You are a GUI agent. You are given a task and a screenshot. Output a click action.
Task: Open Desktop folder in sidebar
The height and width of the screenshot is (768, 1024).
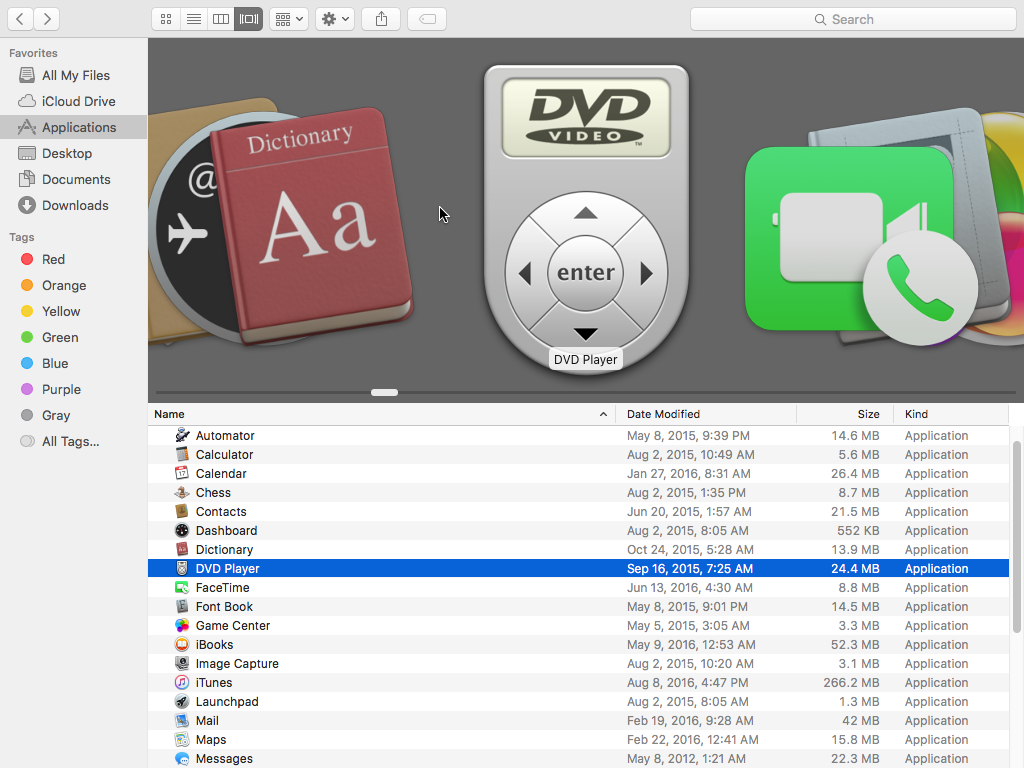tap(74, 153)
